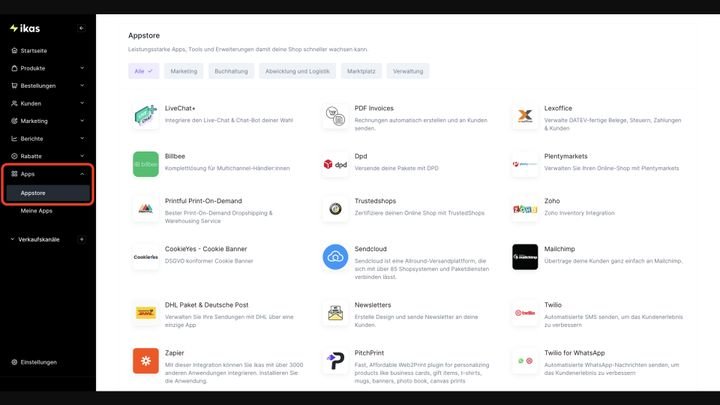720x405 pixels.
Task: Collapse the Apps sidebar section
Action: click(82, 174)
